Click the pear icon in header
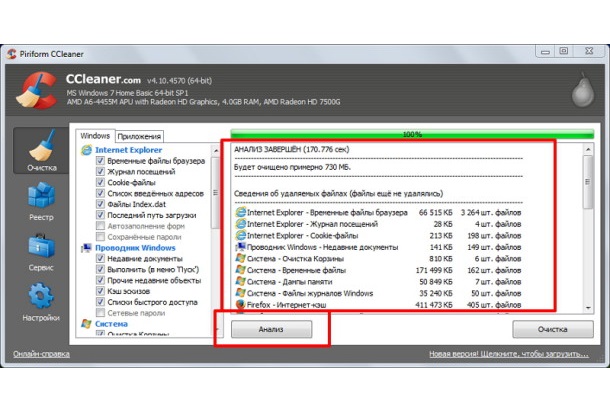The height and width of the screenshot is (411, 610). tap(583, 90)
